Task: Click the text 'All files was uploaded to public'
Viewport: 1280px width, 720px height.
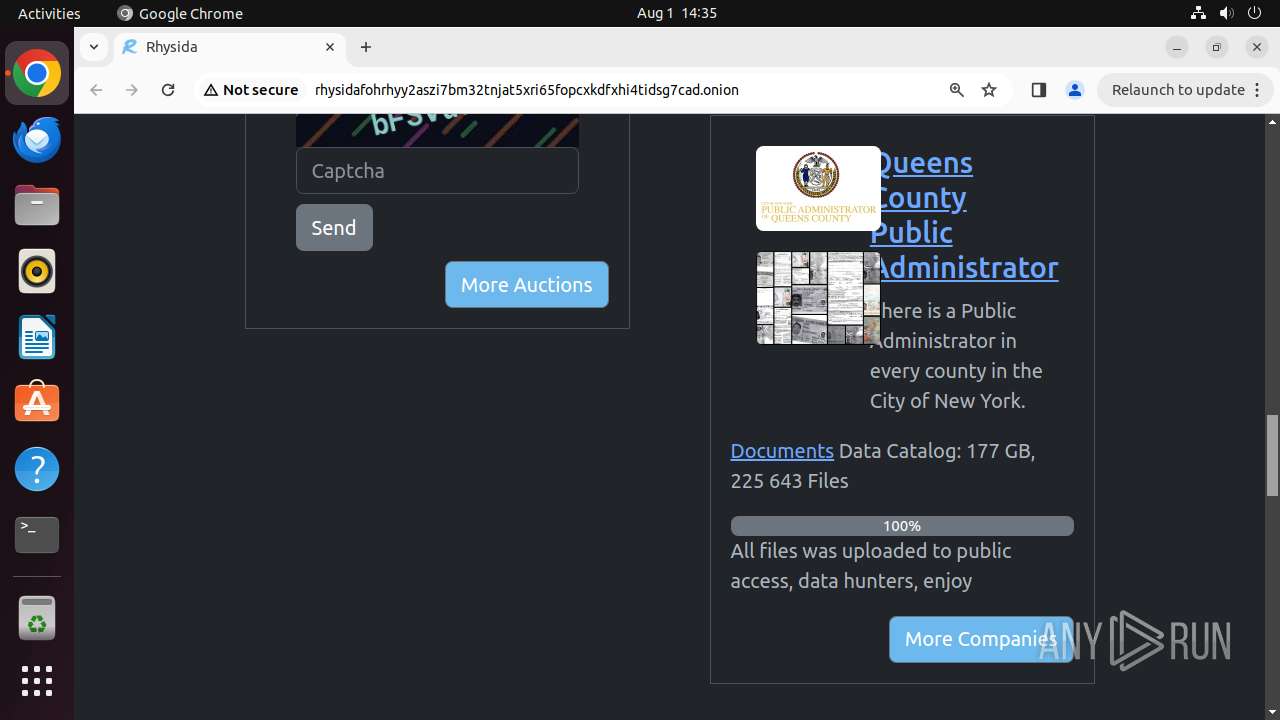Action: [x=871, y=551]
